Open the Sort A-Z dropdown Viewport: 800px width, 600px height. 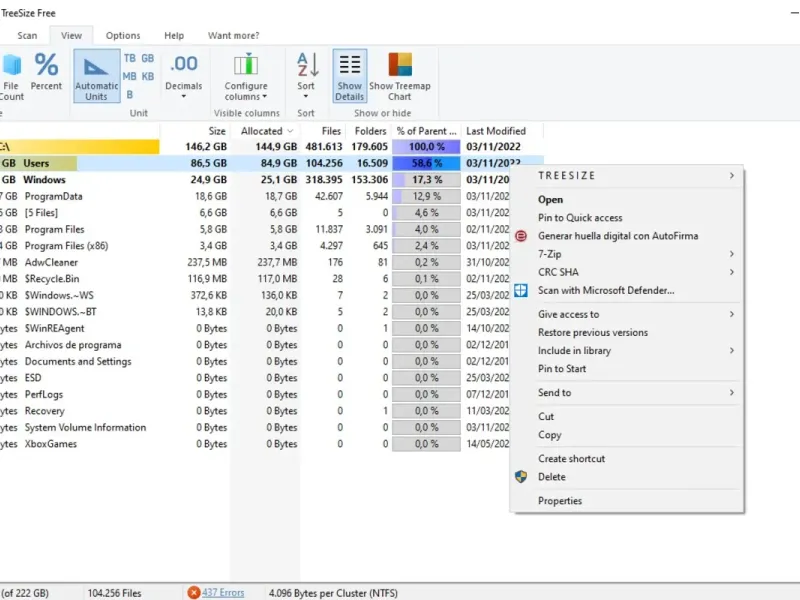(x=306, y=76)
